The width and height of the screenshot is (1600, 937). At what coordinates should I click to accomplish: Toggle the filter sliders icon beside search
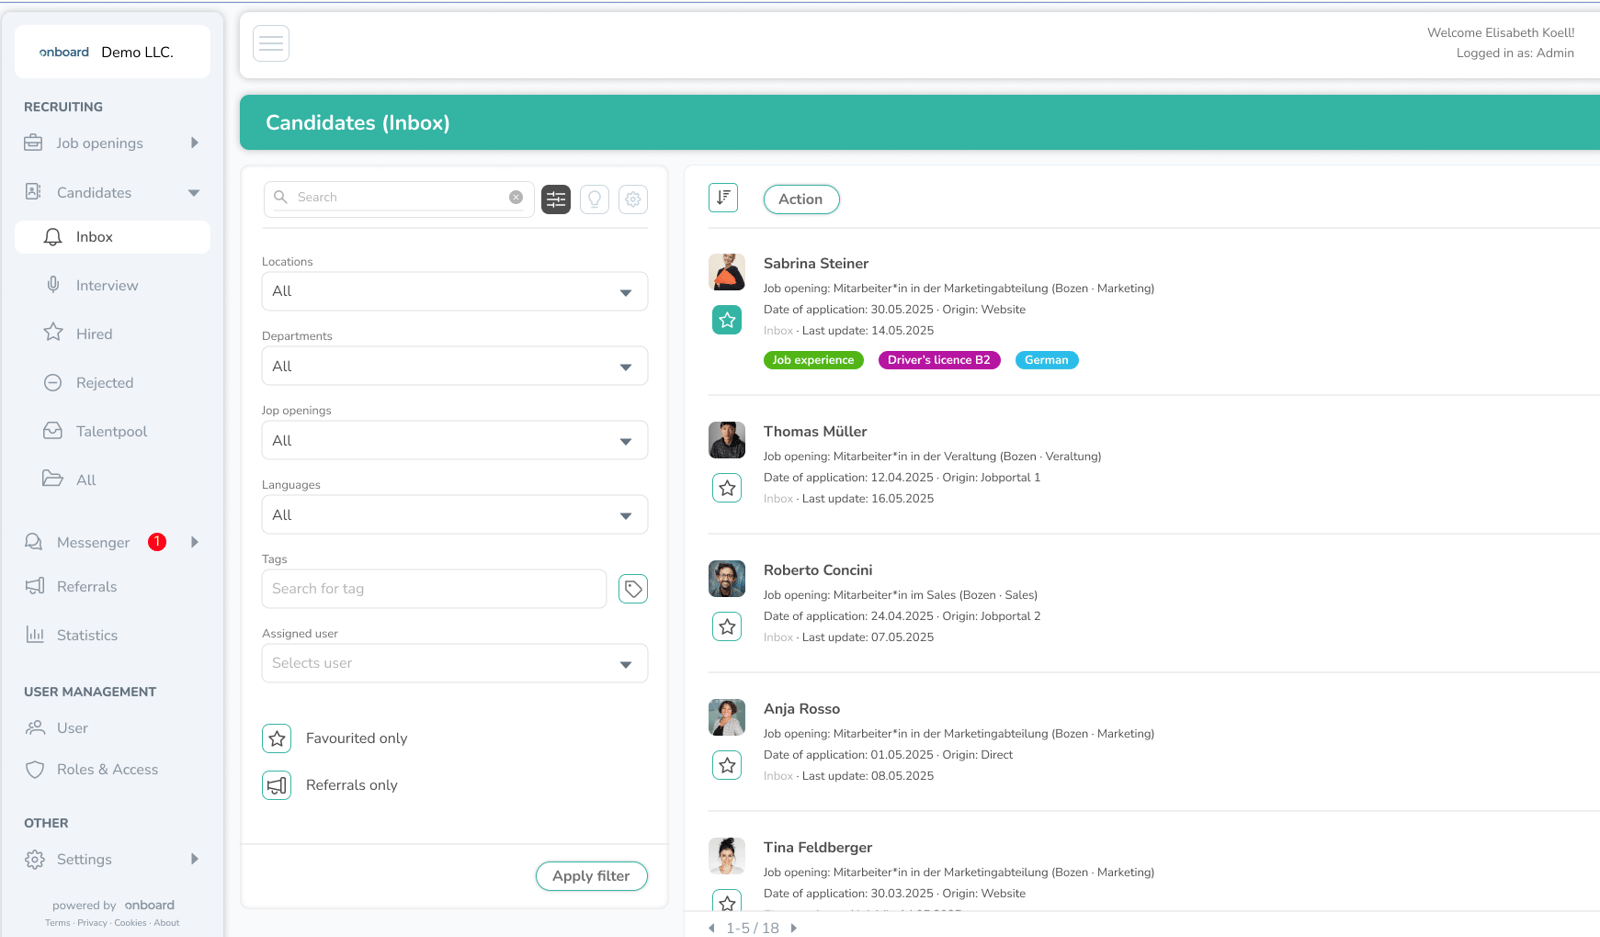pyautogui.click(x=556, y=199)
